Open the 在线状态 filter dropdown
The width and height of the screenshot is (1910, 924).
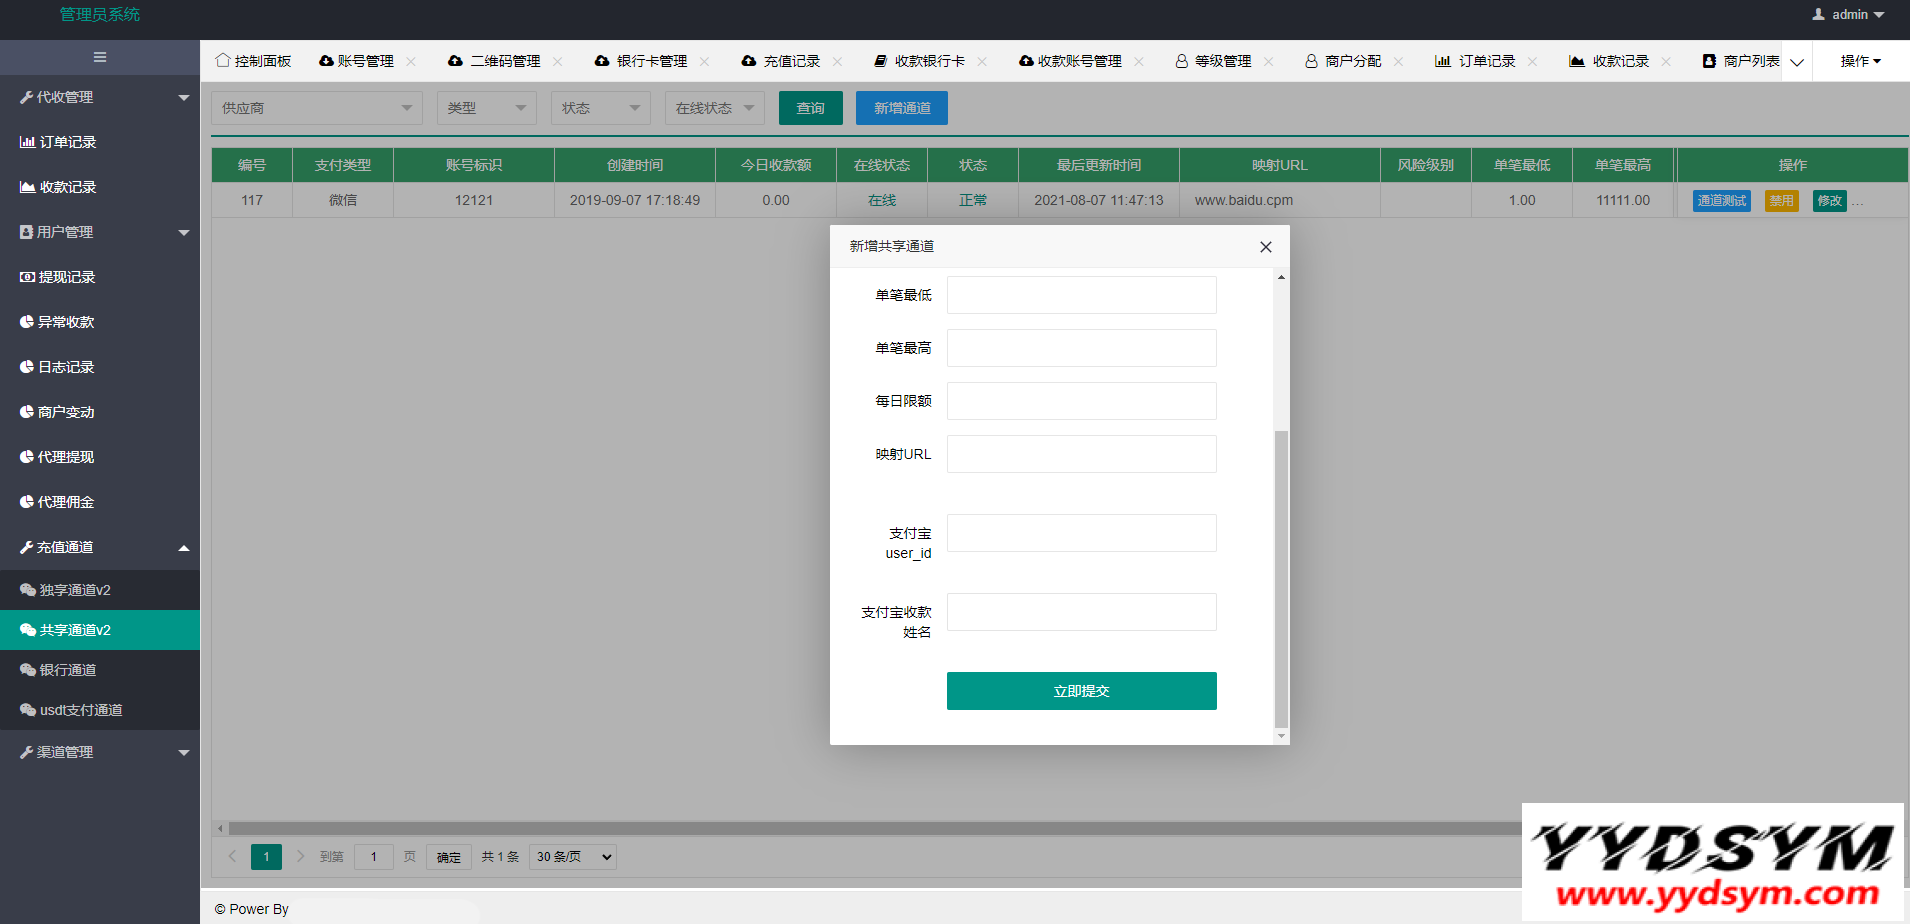(x=715, y=108)
